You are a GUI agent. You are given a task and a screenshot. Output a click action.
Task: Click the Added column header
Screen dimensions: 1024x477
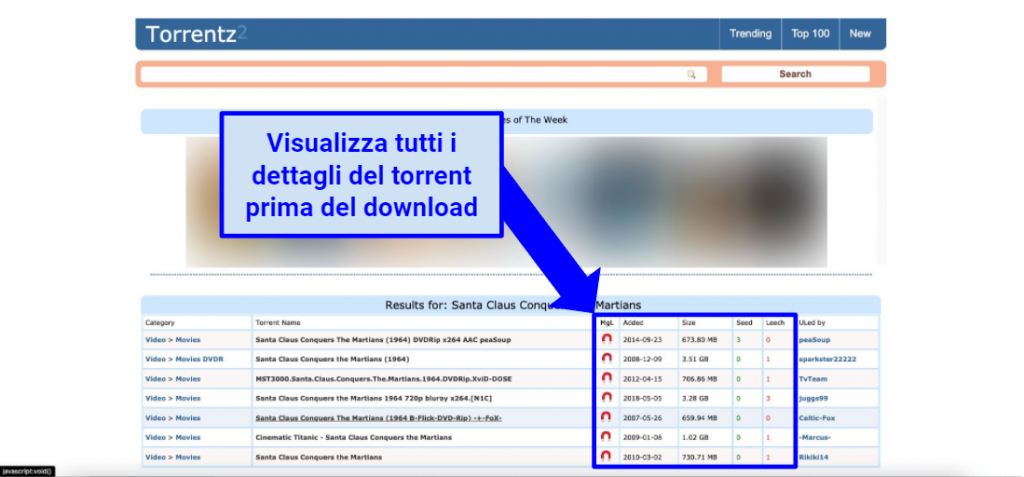tap(633, 323)
